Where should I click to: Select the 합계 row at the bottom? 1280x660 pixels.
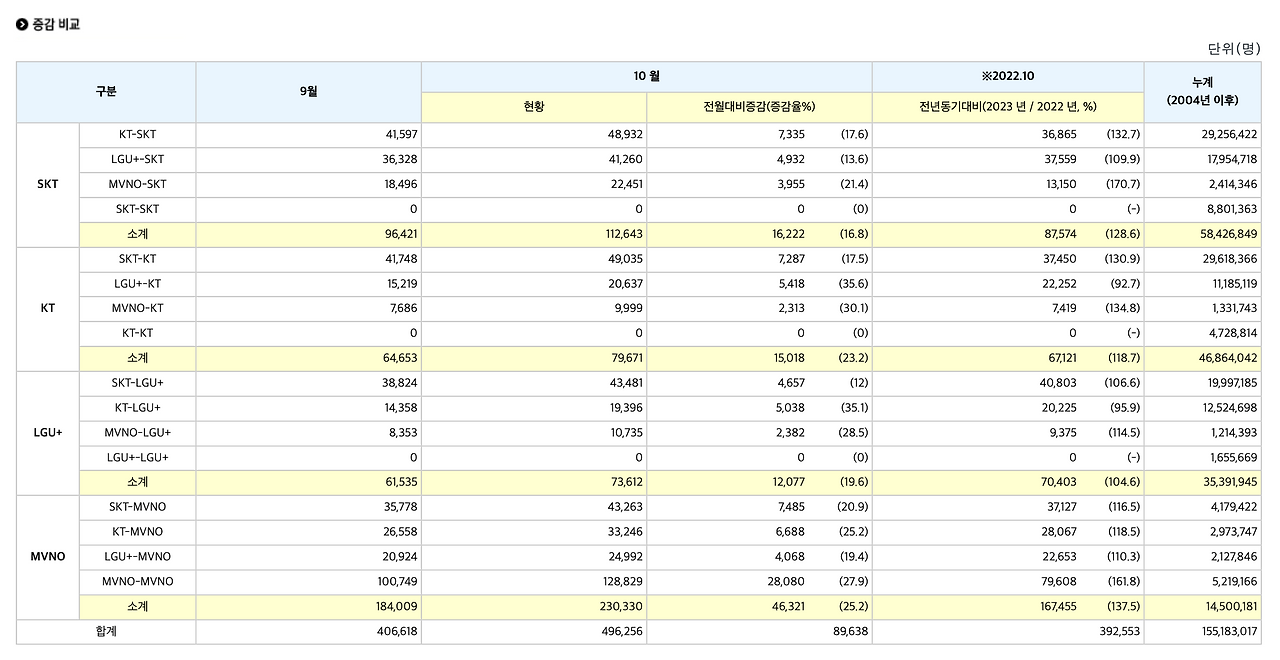point(106,631)
